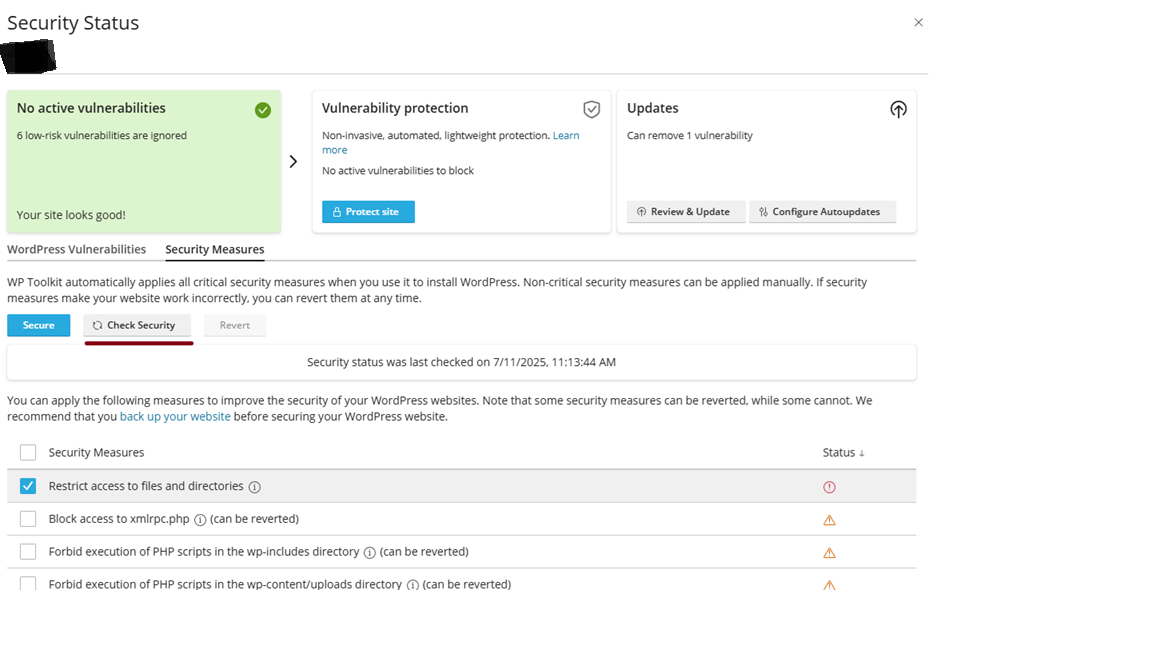Viewport: 1152px width, 648px height.
Task: Click warning triangle for Block access to xmlrpc.php
Action: point(829,520)
